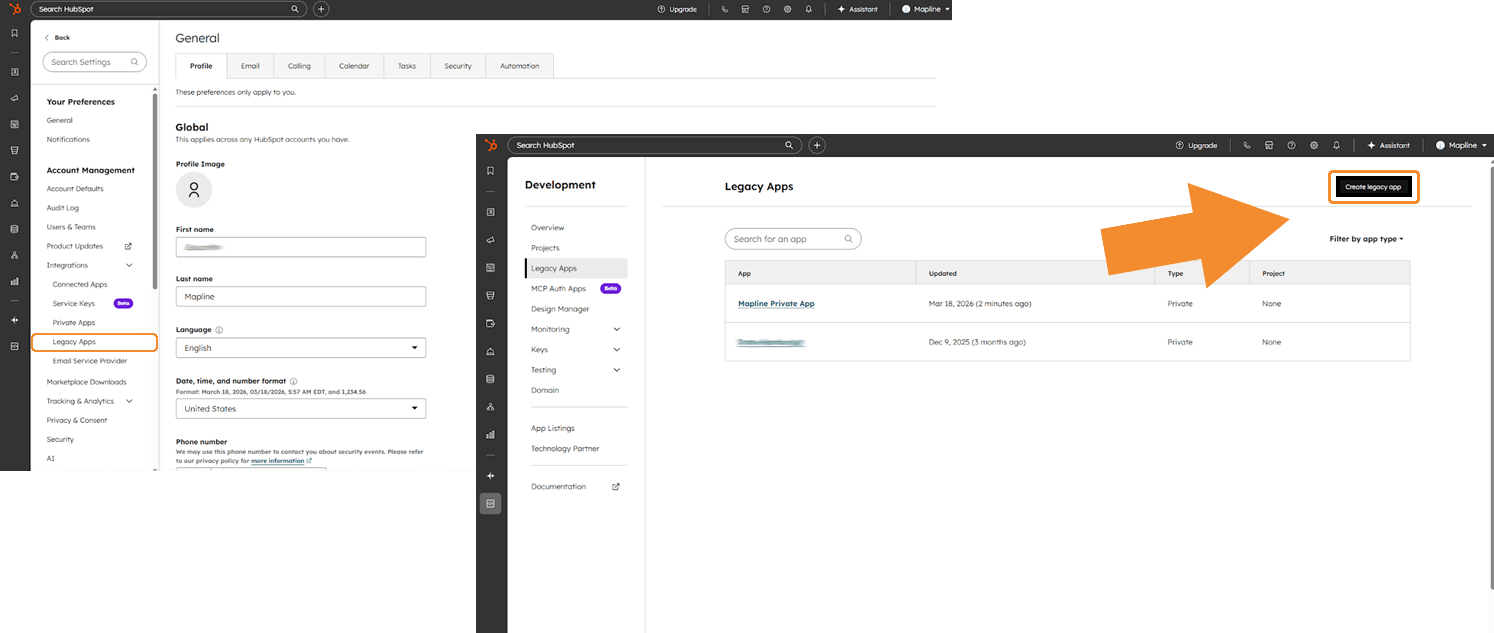The height and width of the screenshot is (633, 1494).
Task: Open the Filter by app type dropdown
Action: pyautogui.click(x=1366, y=238)
